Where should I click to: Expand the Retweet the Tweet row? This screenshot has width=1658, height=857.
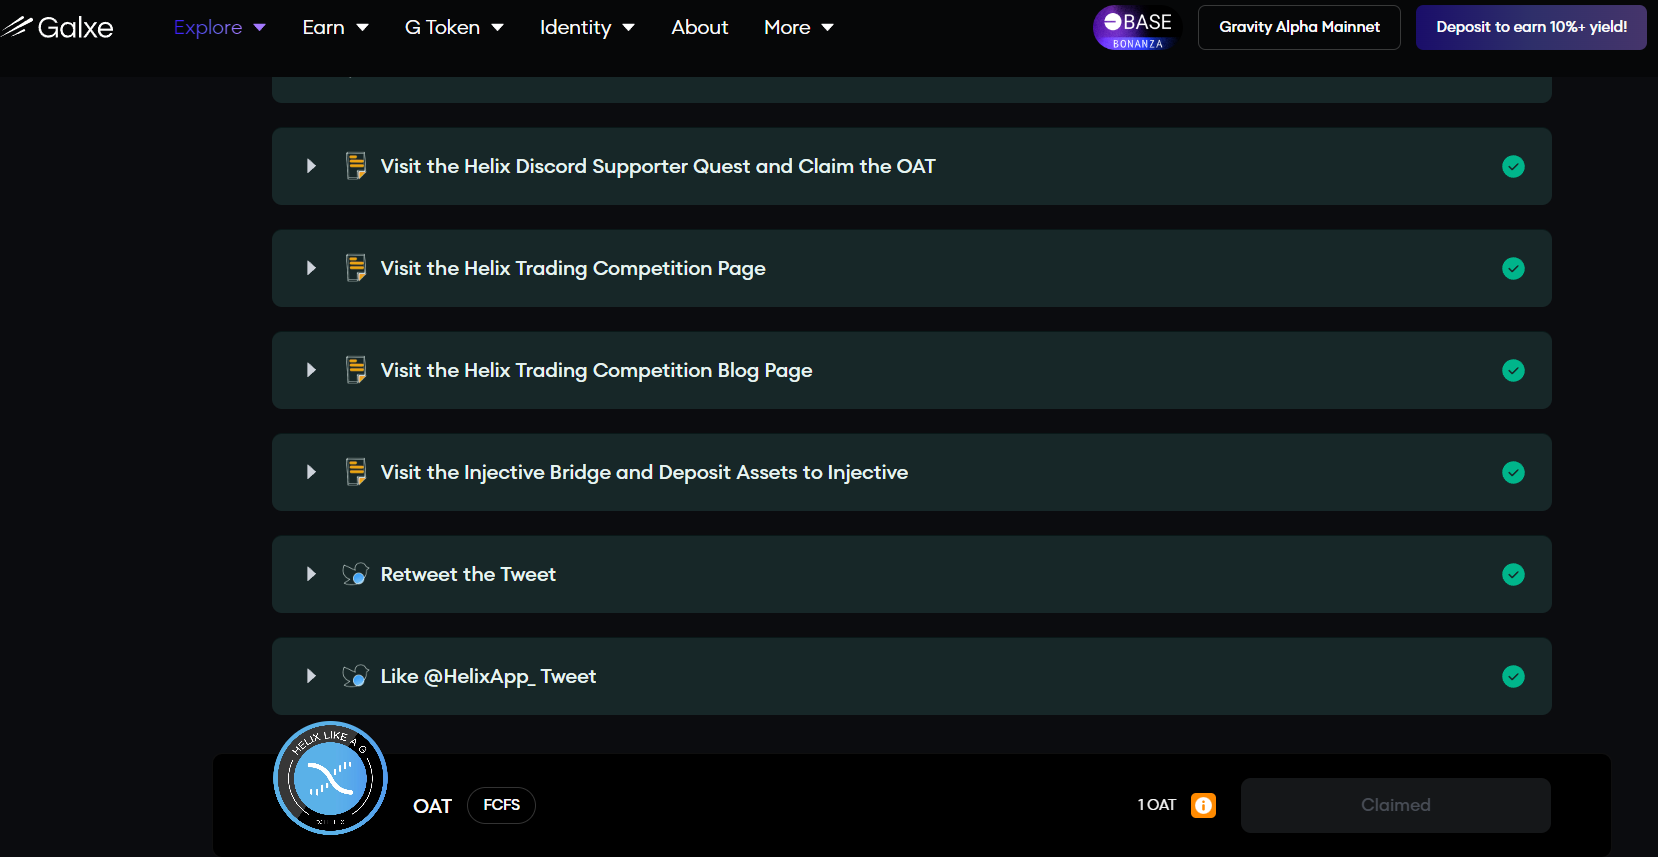pos(311,574)
